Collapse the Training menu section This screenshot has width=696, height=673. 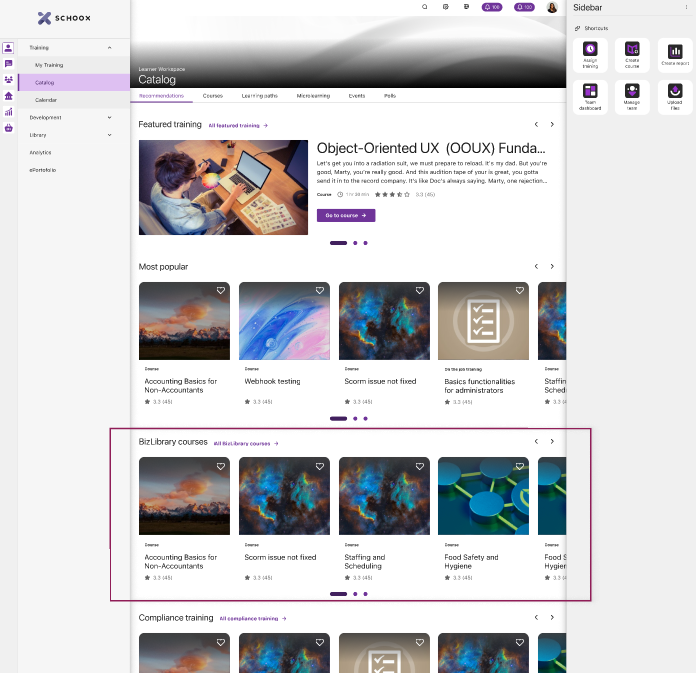[x=110, y=48]
